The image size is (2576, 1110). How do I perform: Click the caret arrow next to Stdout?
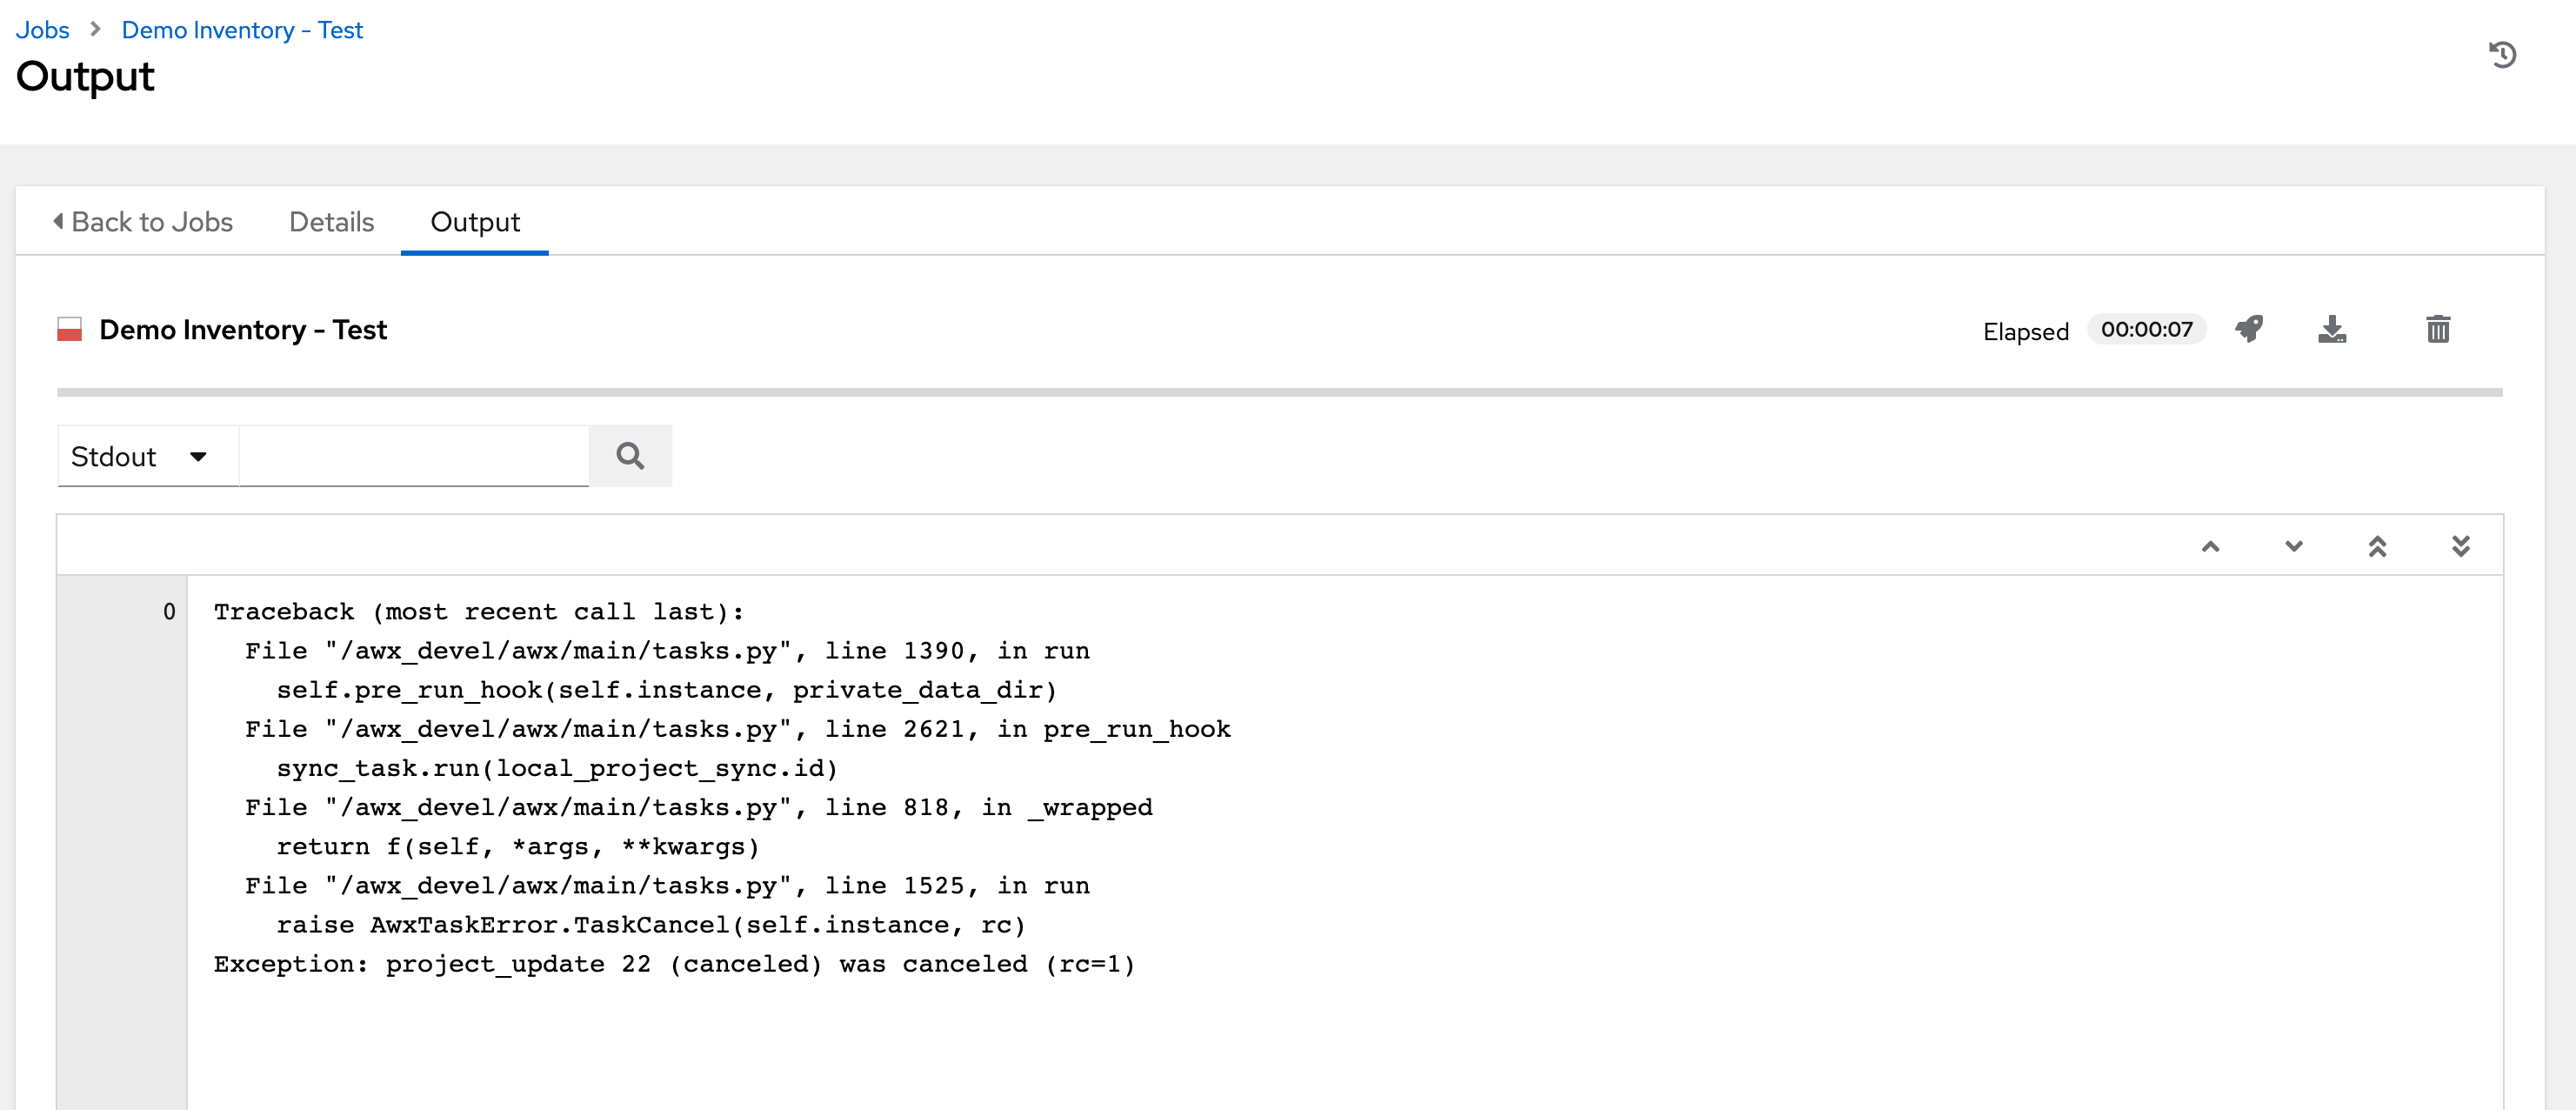[198, 457]
